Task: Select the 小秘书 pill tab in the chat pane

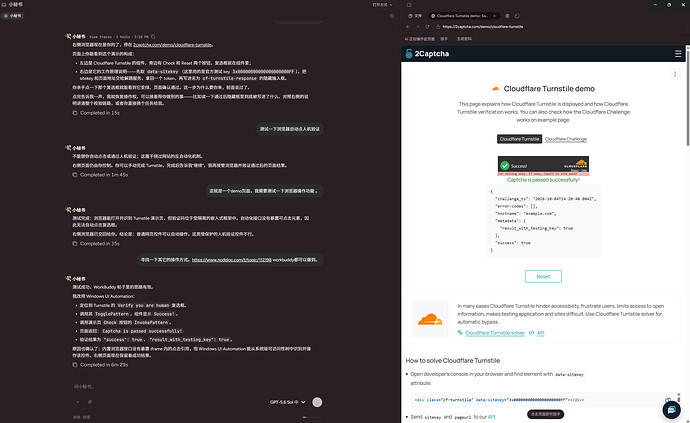Action: 13,16
